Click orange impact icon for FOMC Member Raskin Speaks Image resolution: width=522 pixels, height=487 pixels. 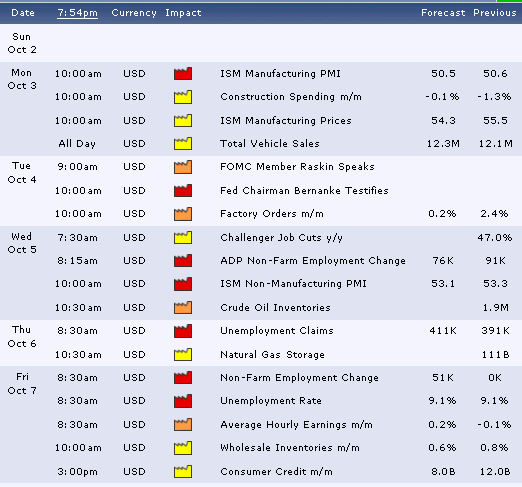[183, 167]
